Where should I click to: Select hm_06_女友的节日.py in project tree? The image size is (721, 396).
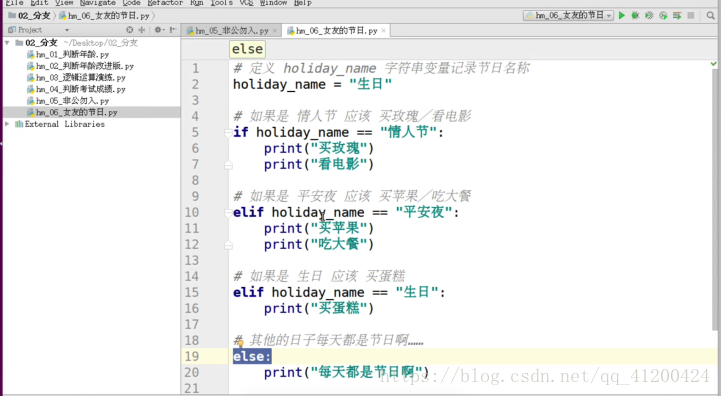pos(72,112)
